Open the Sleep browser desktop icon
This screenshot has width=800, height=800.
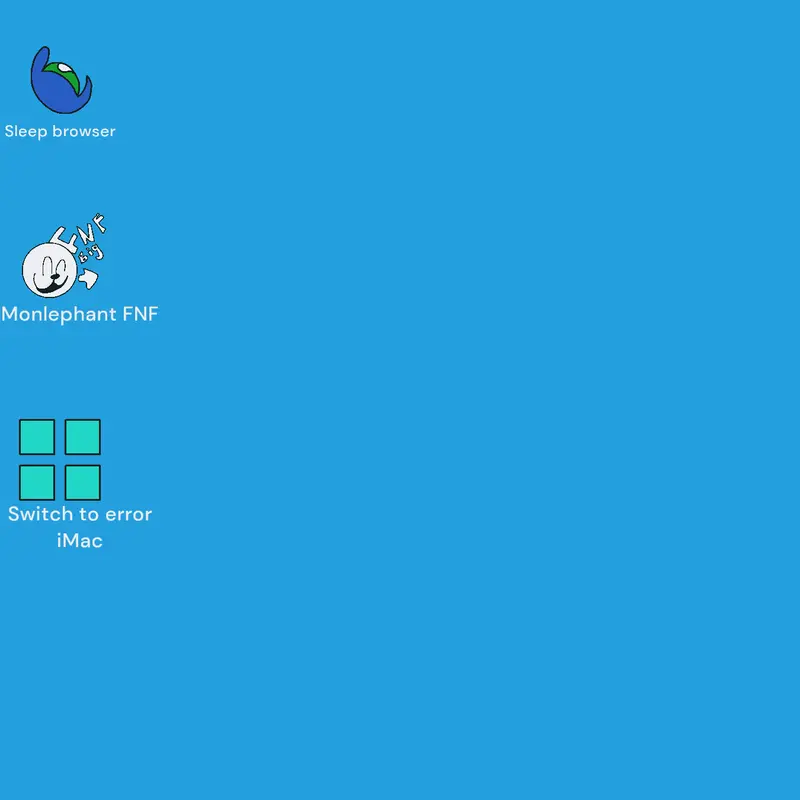[61, 80]
